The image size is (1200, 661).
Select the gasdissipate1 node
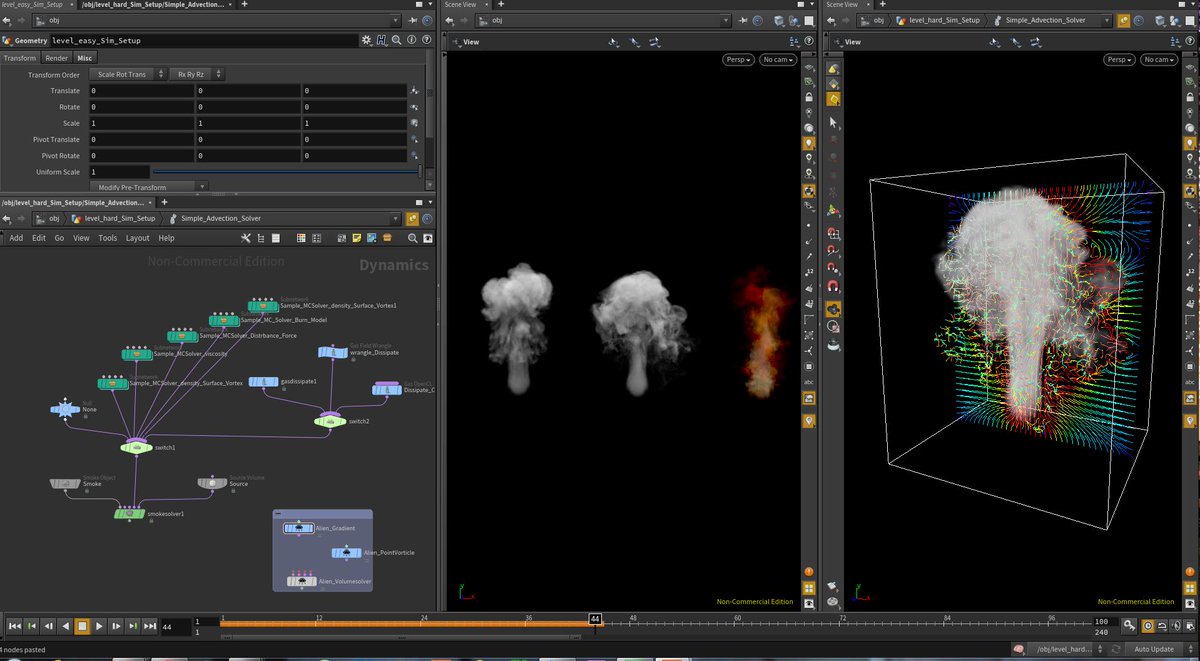coord(264,382)
